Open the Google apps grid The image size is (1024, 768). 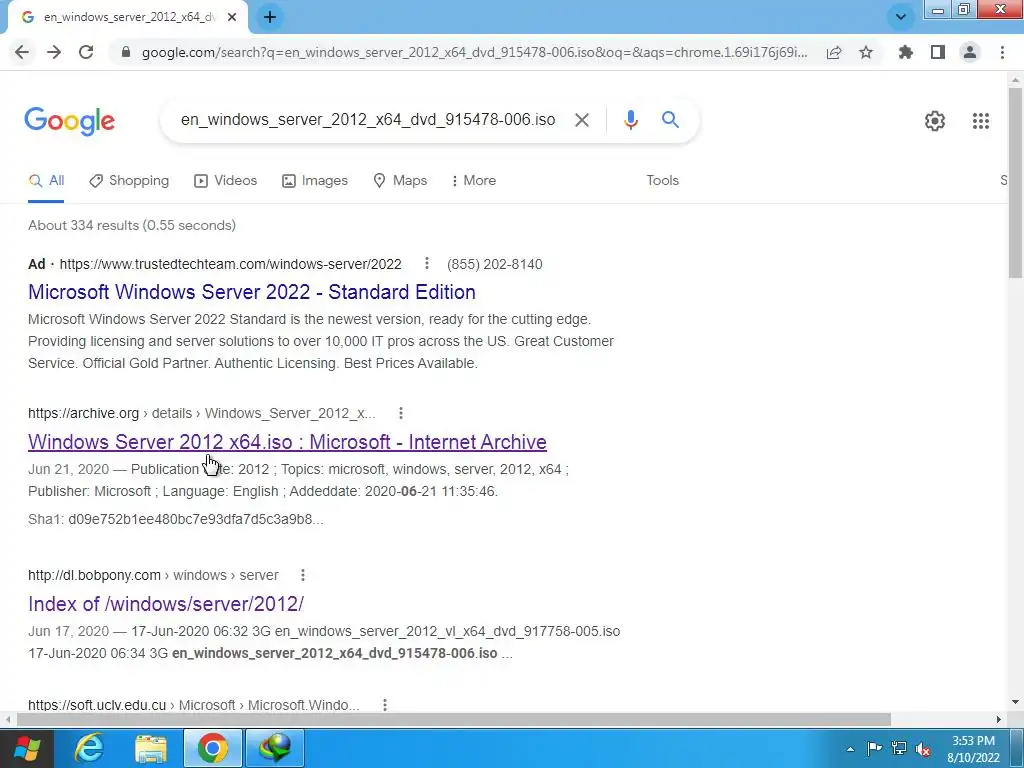tap(980, 121)
